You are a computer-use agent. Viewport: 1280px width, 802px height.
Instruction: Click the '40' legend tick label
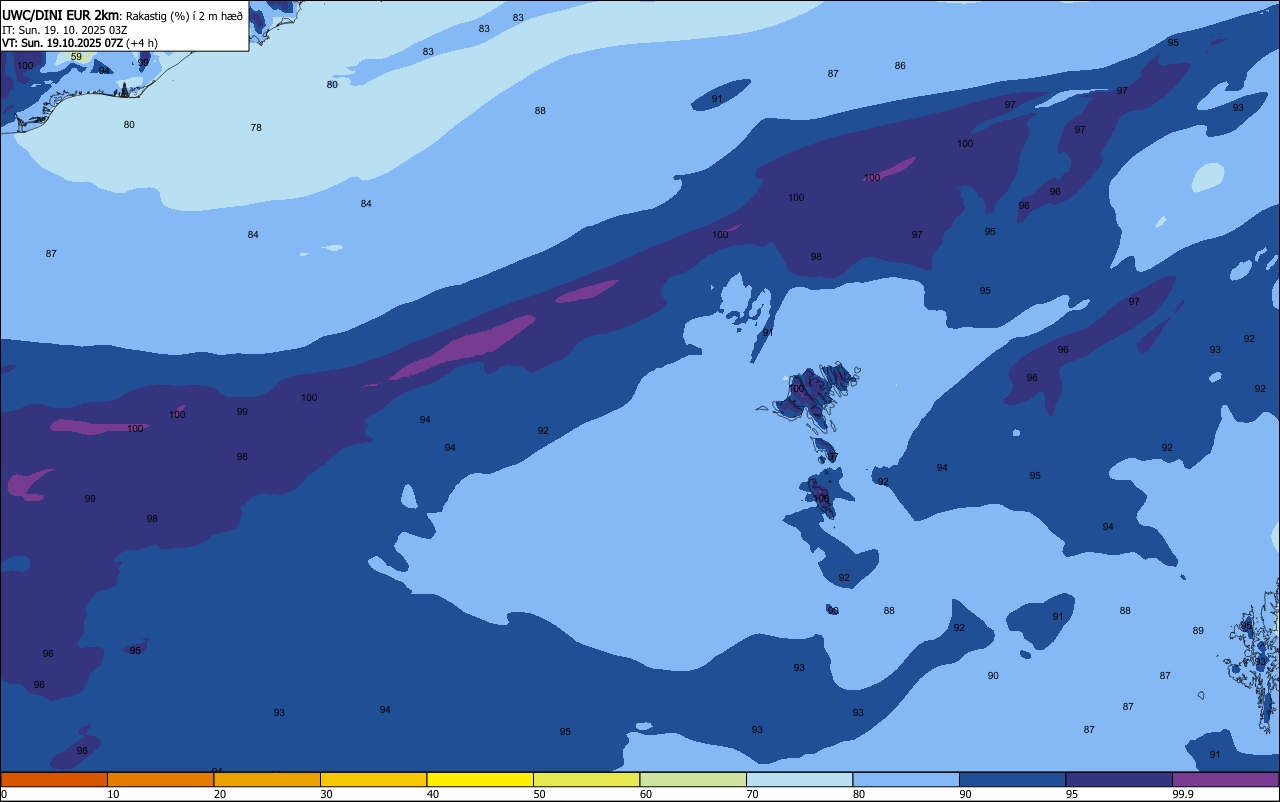[x=432, y=794]
